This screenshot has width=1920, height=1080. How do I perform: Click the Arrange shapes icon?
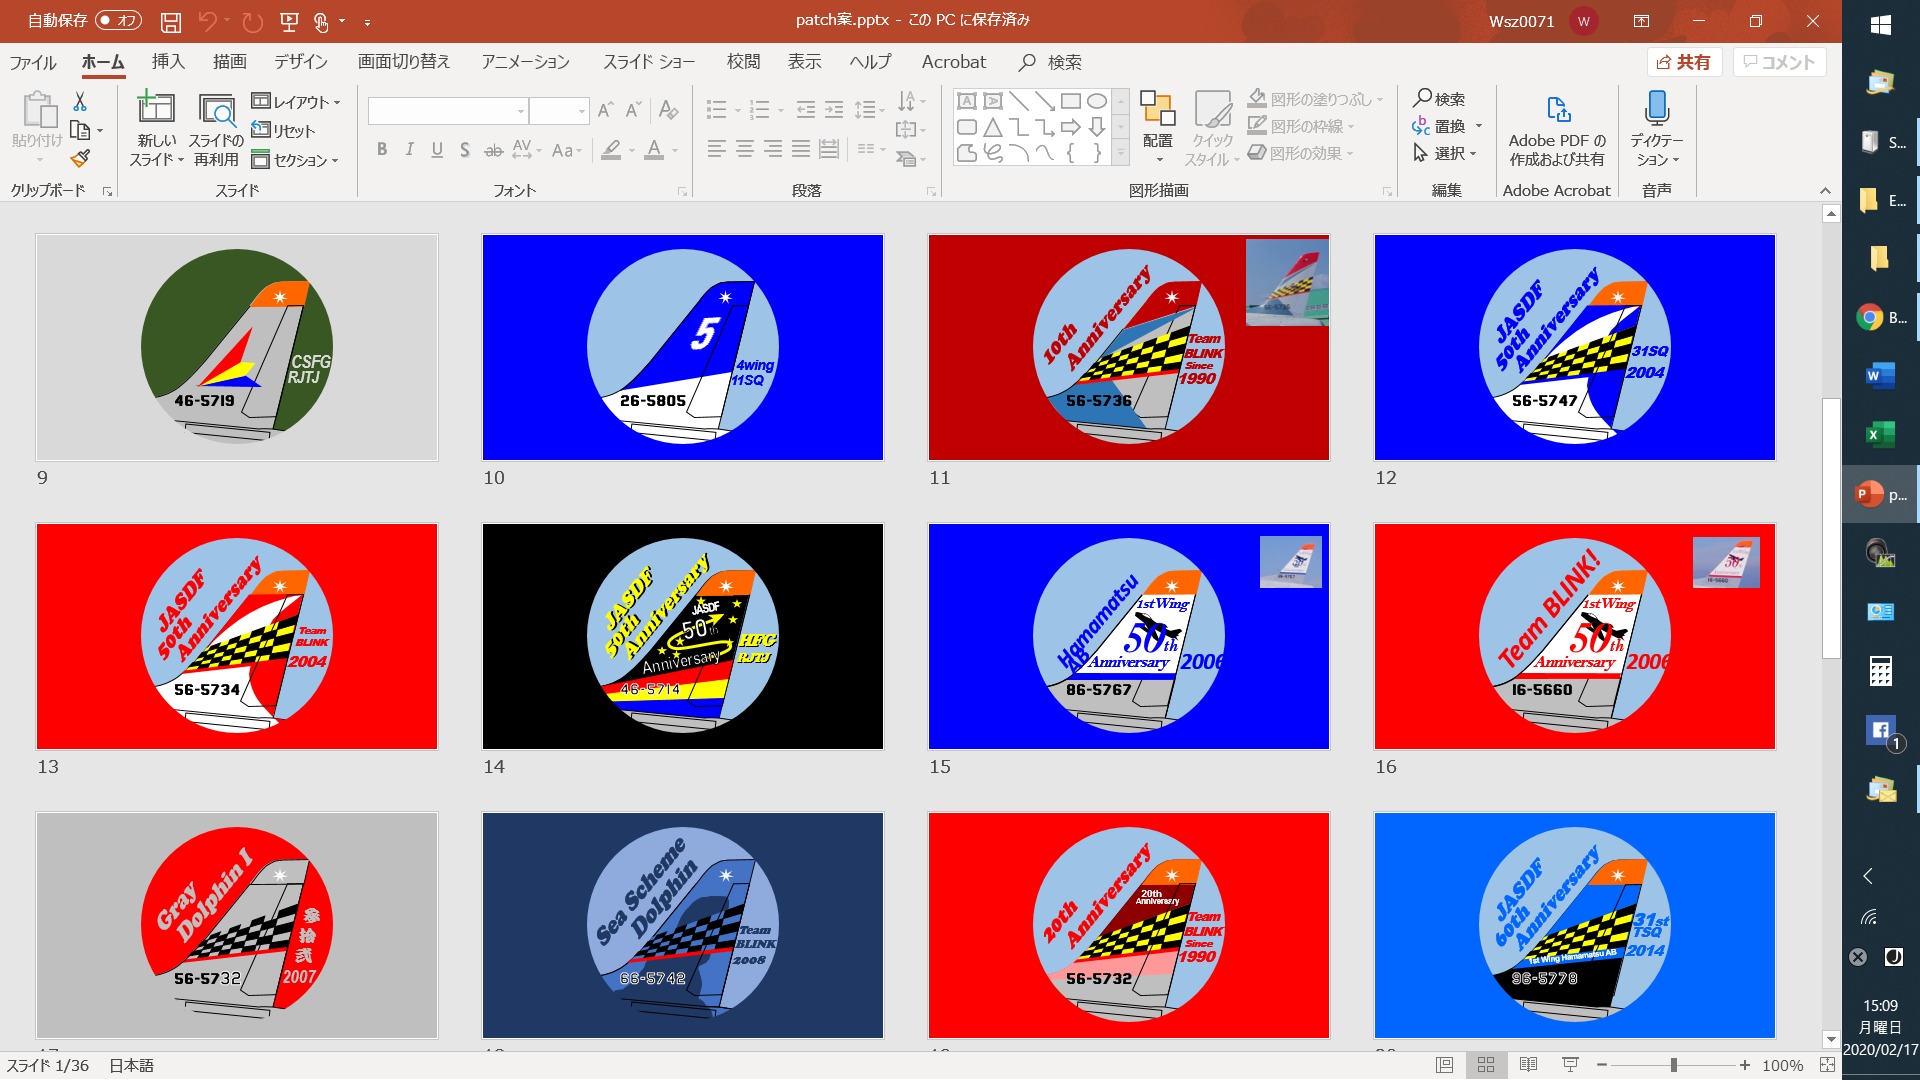pos(1157,108)
